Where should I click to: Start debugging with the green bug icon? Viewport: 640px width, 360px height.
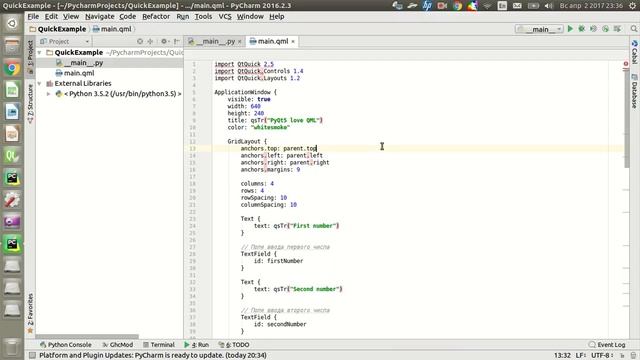coord(582,29)
